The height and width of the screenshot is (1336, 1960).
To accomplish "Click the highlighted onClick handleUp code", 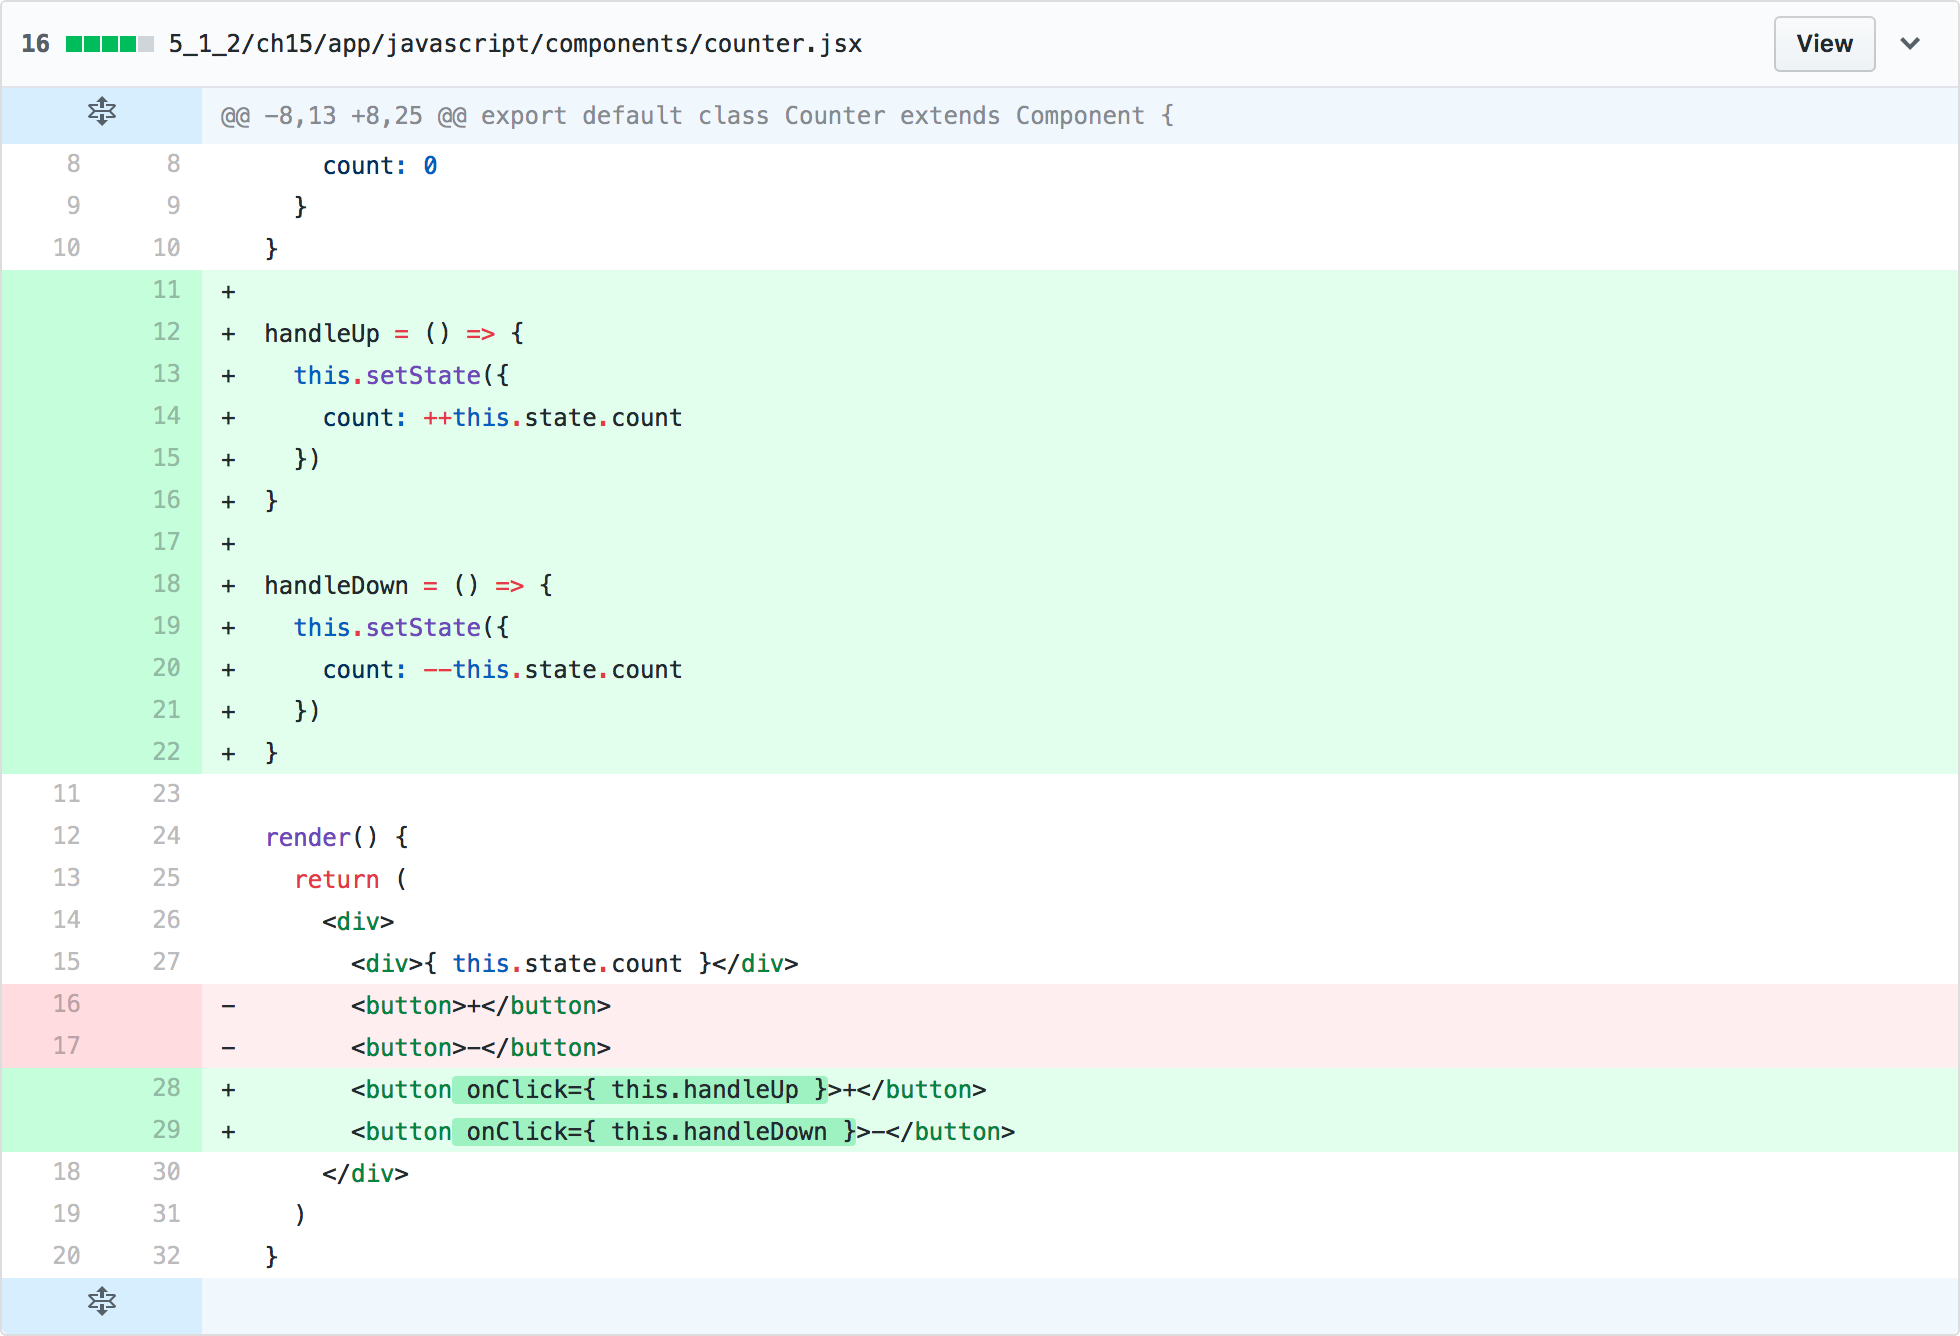I will pyautogui.click(x=640, y=1090).
